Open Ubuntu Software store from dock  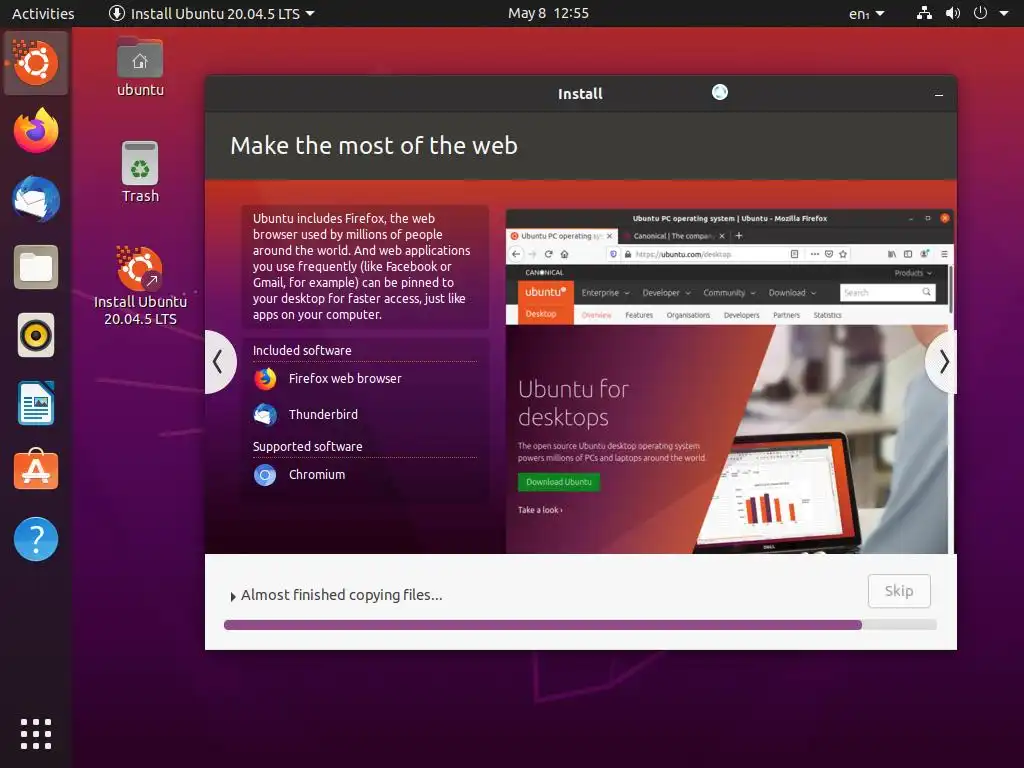tap(36, 470)
